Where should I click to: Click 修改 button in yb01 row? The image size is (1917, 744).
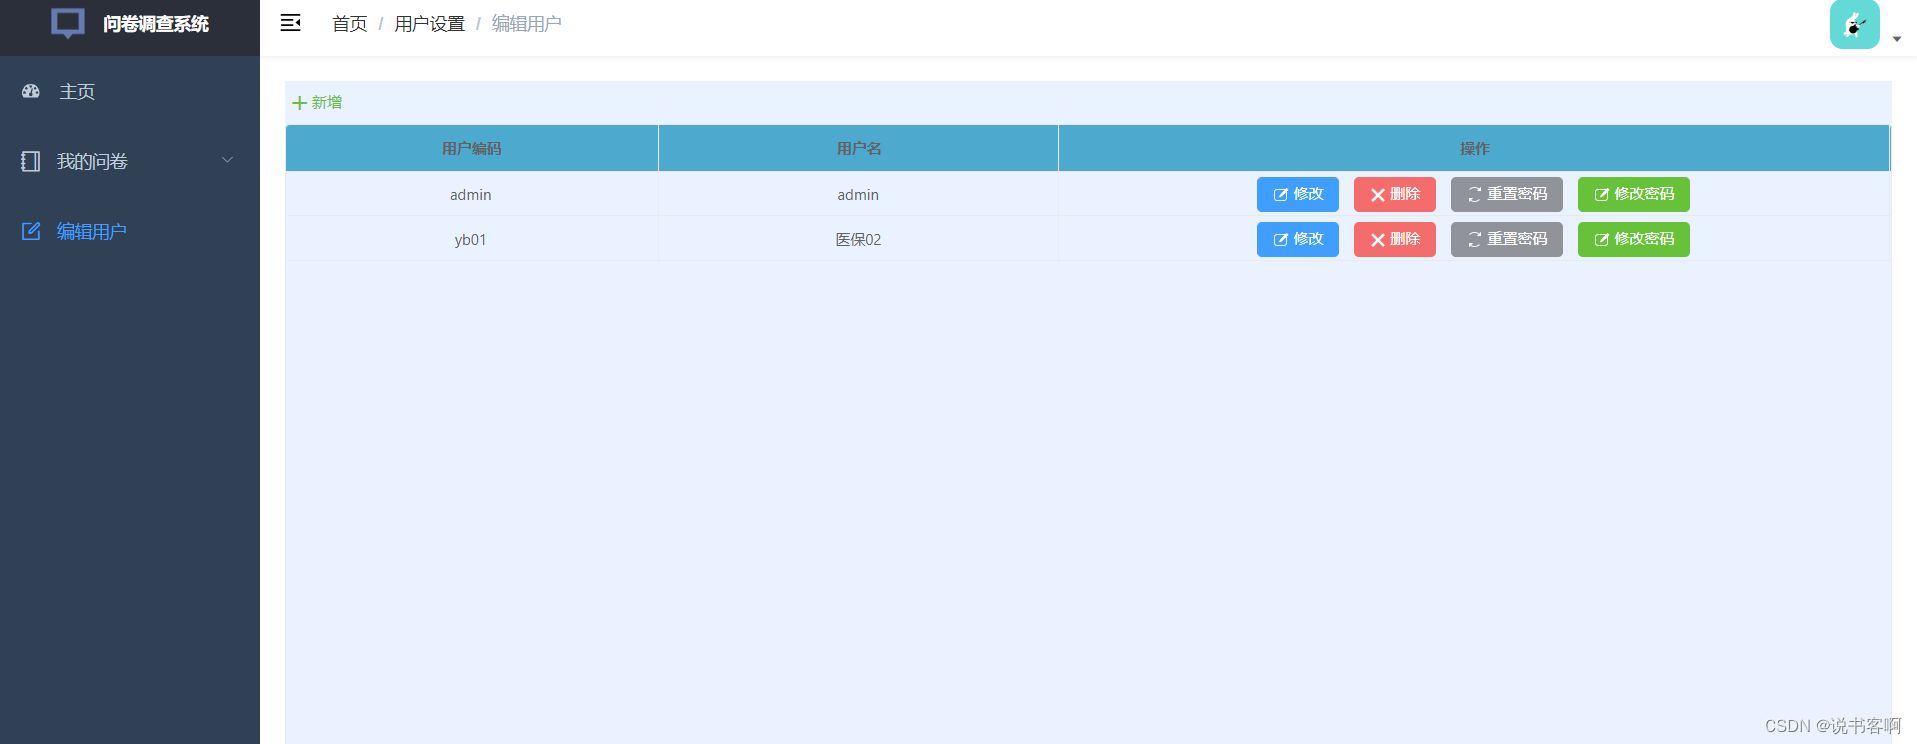click(x=1298, y=239)
